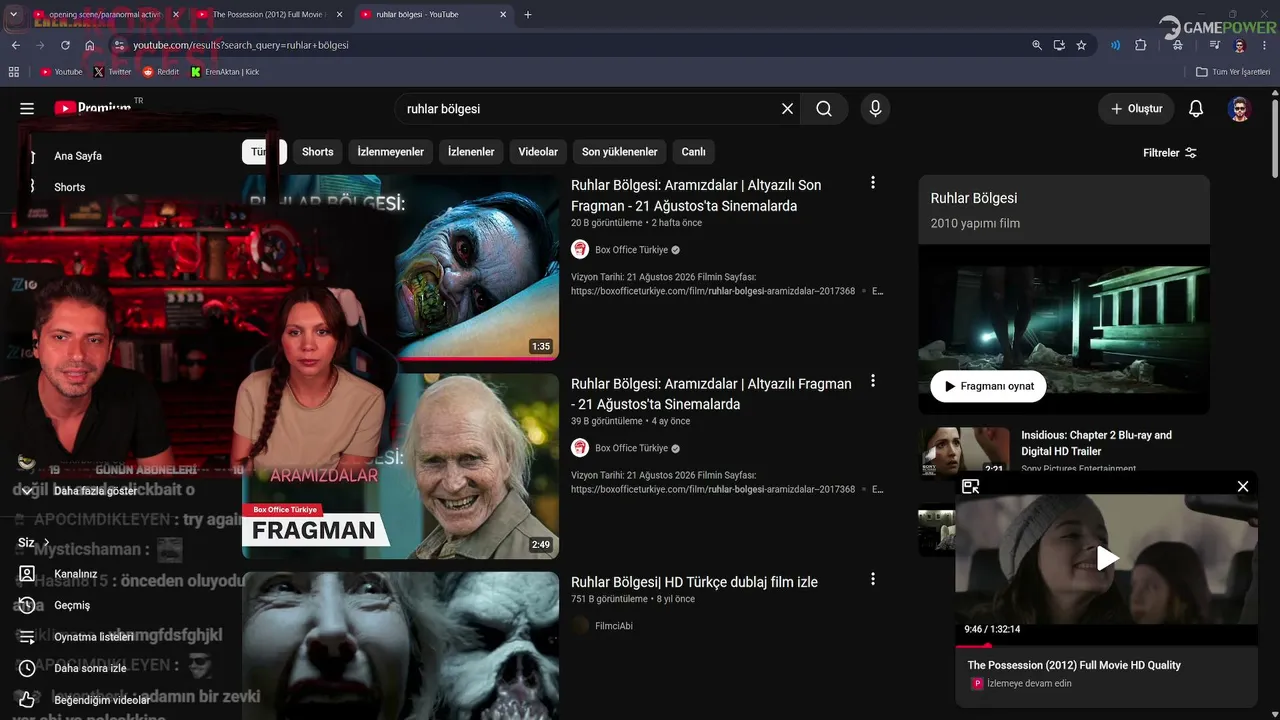This screenshot has width=1280, height=720.
Task: Open the Chrome three-dot menu
Action: click(1265, 45)
